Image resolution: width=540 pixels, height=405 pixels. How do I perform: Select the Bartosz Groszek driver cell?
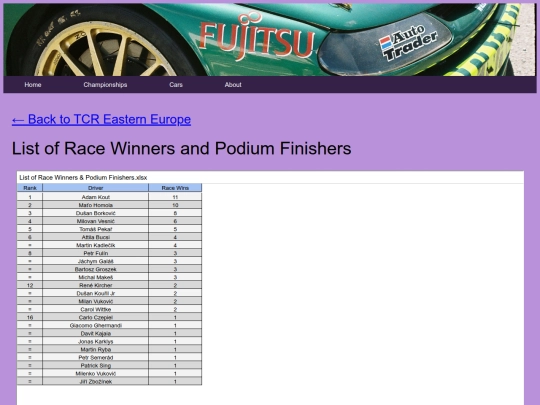tap(95, 269)
